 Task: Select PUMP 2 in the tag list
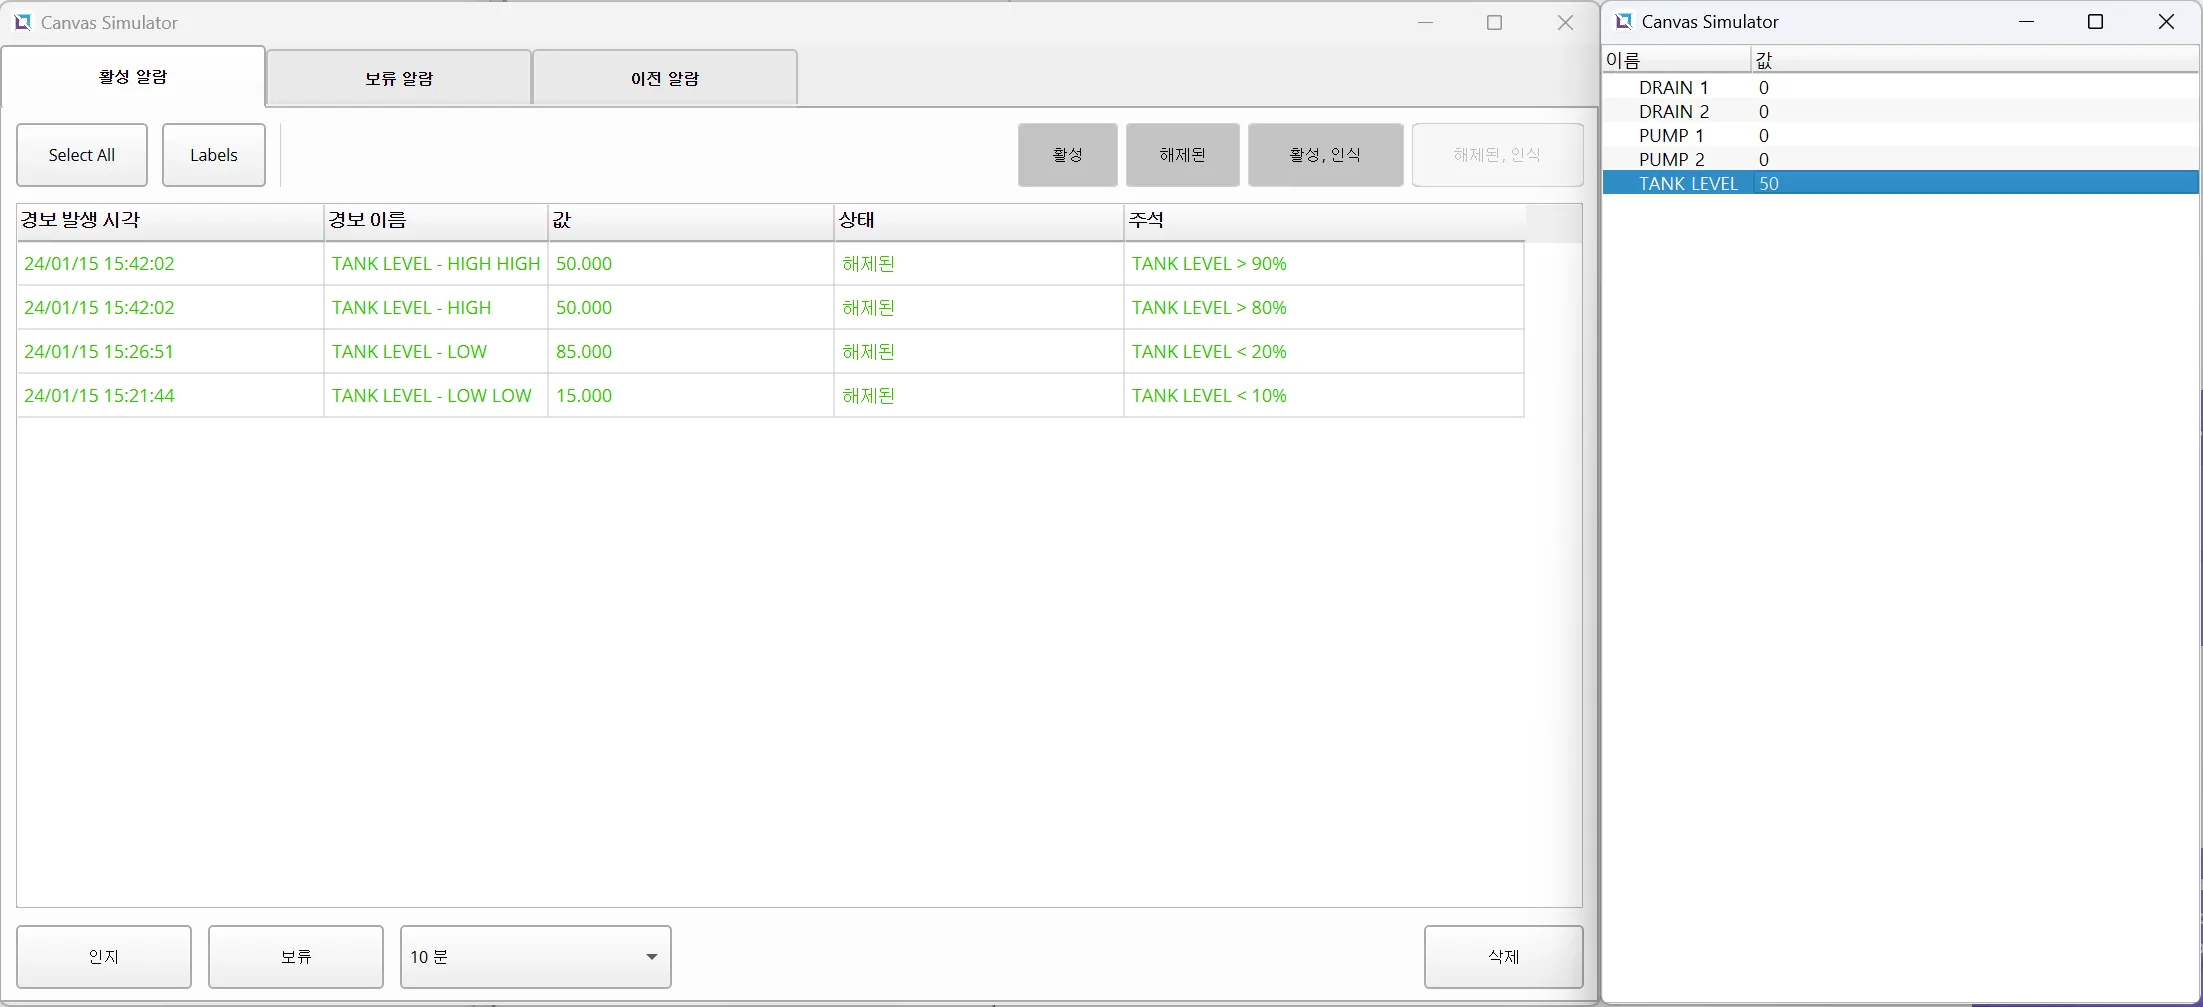[1671, 160]
